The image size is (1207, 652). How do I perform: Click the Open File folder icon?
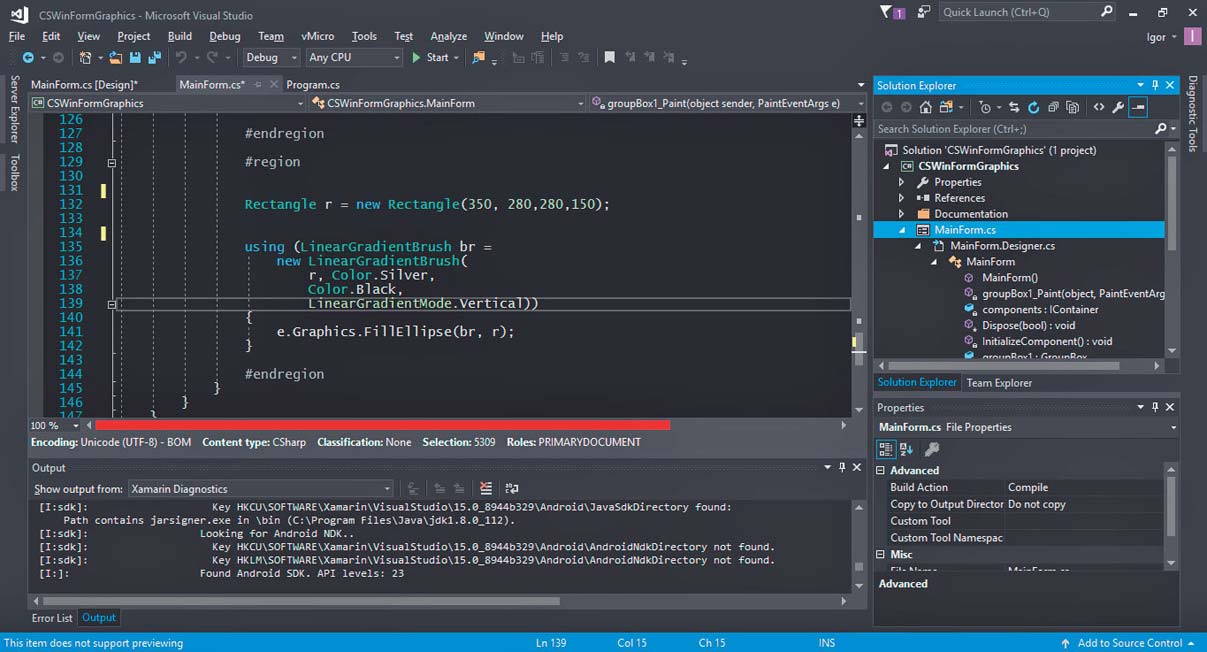(117, 58)
